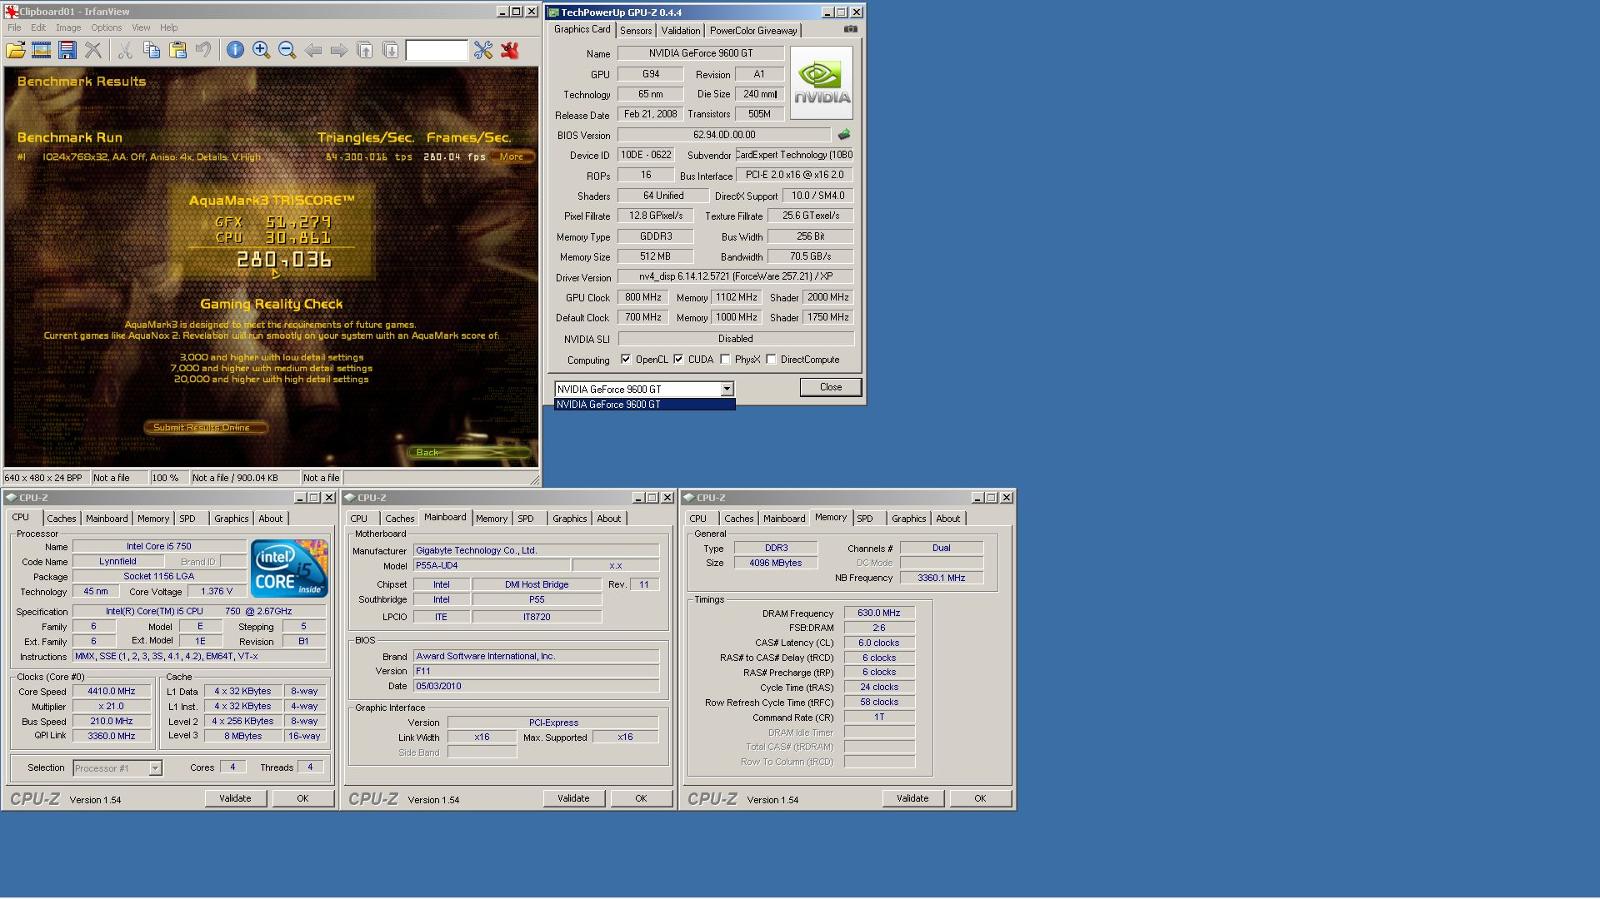Image resolution: width=1600 pixels, height=899 pixels.
Task: Open the Processor #1 selection dropdown
Action: point(155,768)
